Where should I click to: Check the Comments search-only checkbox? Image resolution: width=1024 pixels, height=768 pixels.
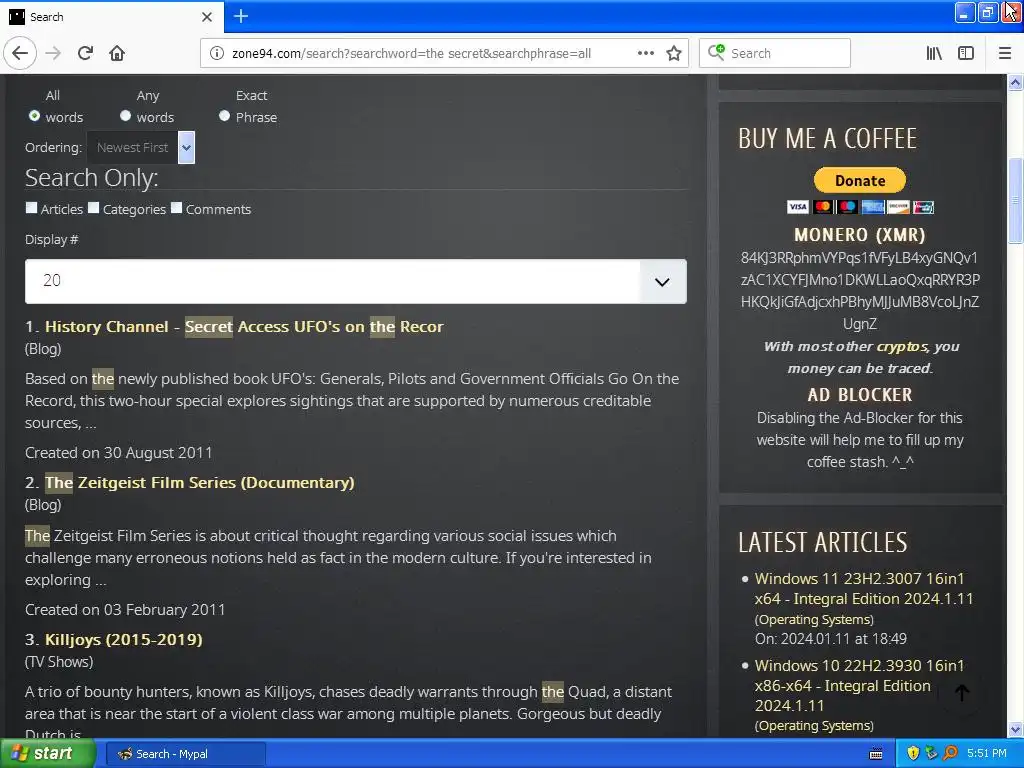(176, 208)
